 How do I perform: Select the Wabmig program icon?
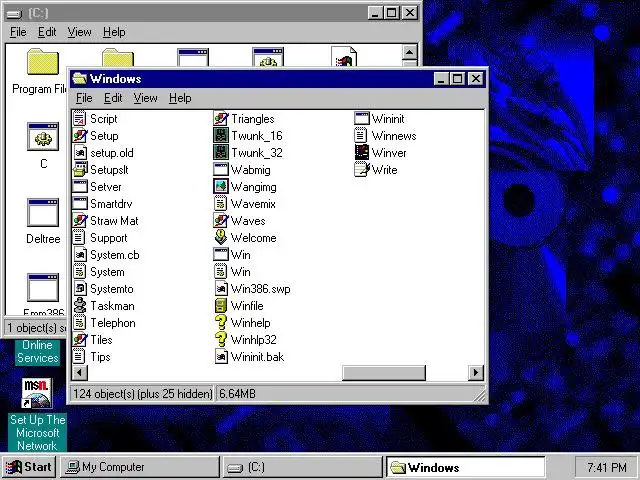coord(220,169)
